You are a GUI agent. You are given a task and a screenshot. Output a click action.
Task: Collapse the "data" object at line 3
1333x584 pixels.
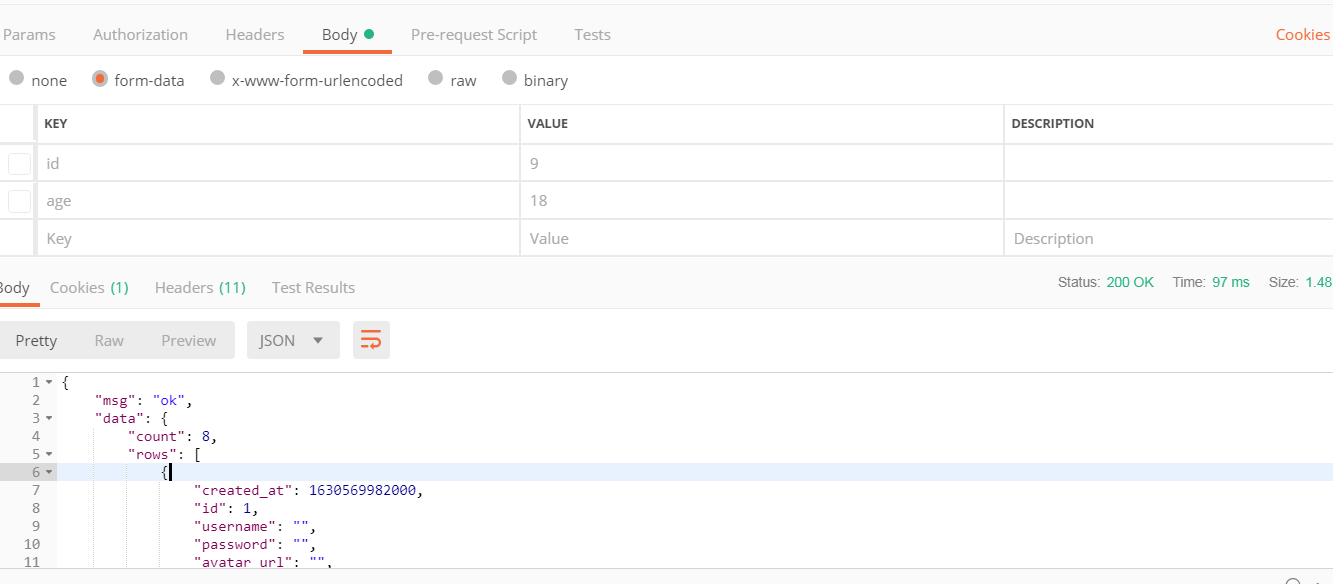point(49,418)
